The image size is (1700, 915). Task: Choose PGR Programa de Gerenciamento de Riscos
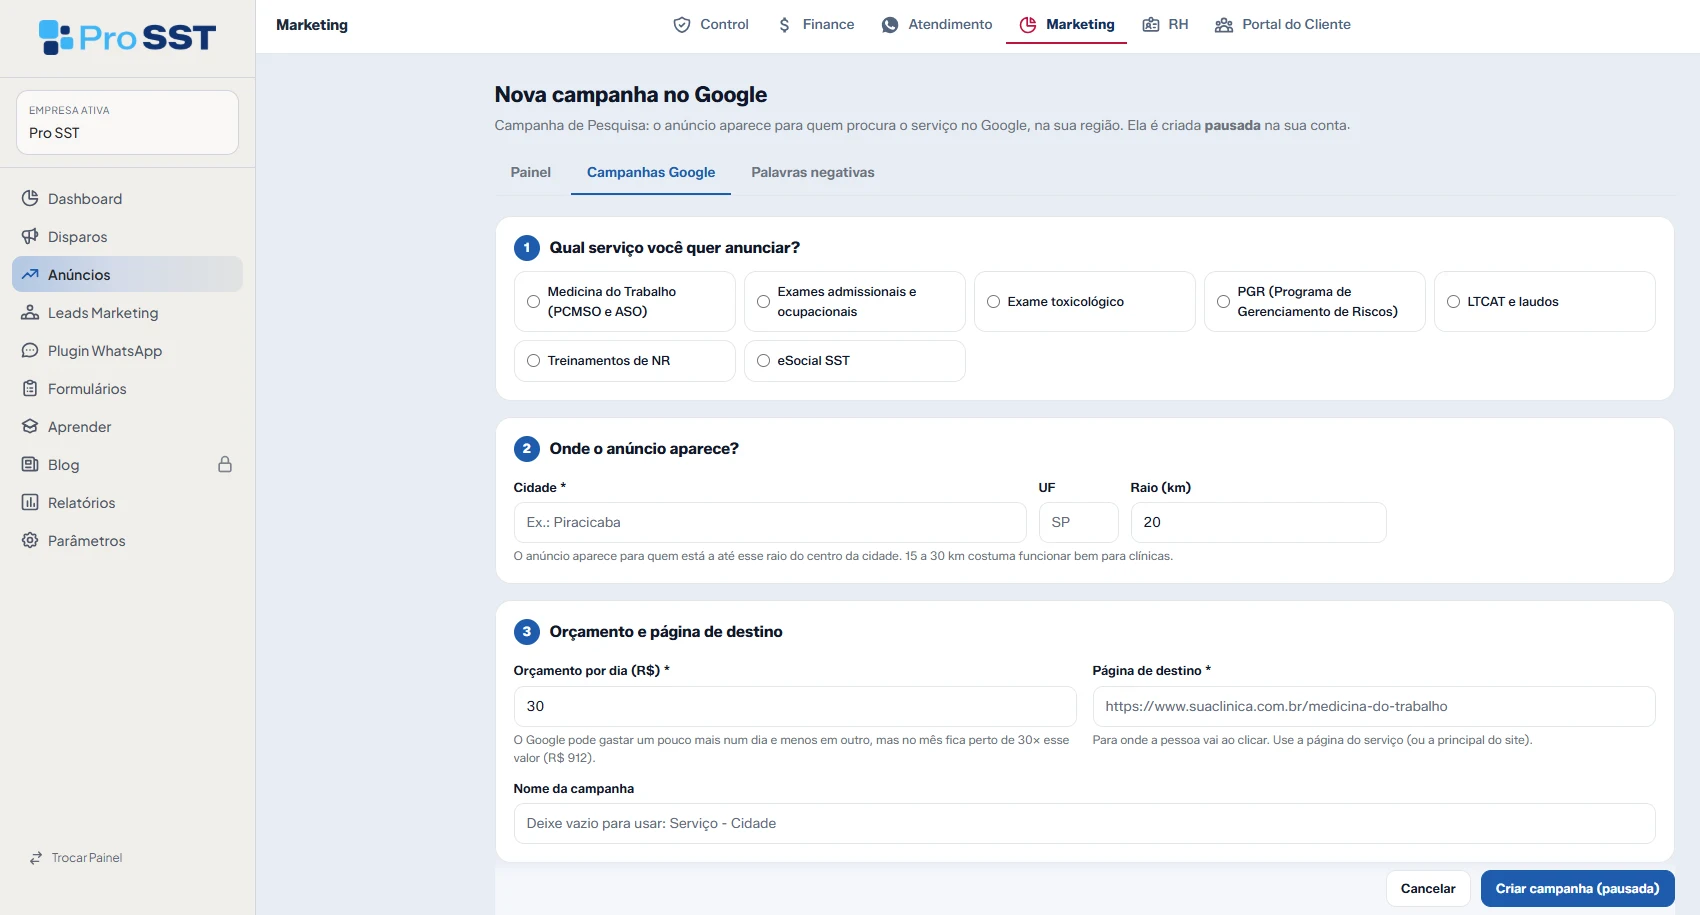[x=1314, y=301]
